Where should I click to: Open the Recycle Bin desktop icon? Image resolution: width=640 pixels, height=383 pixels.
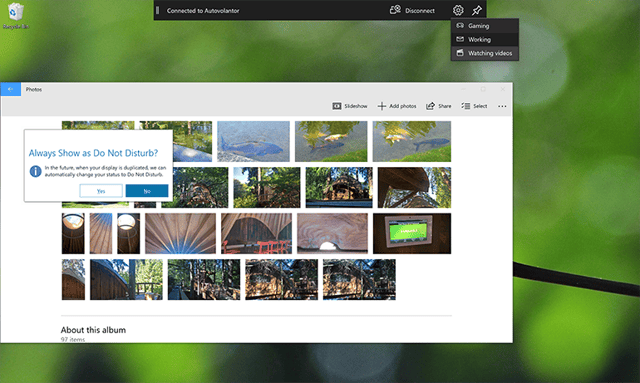pos(16,16)
